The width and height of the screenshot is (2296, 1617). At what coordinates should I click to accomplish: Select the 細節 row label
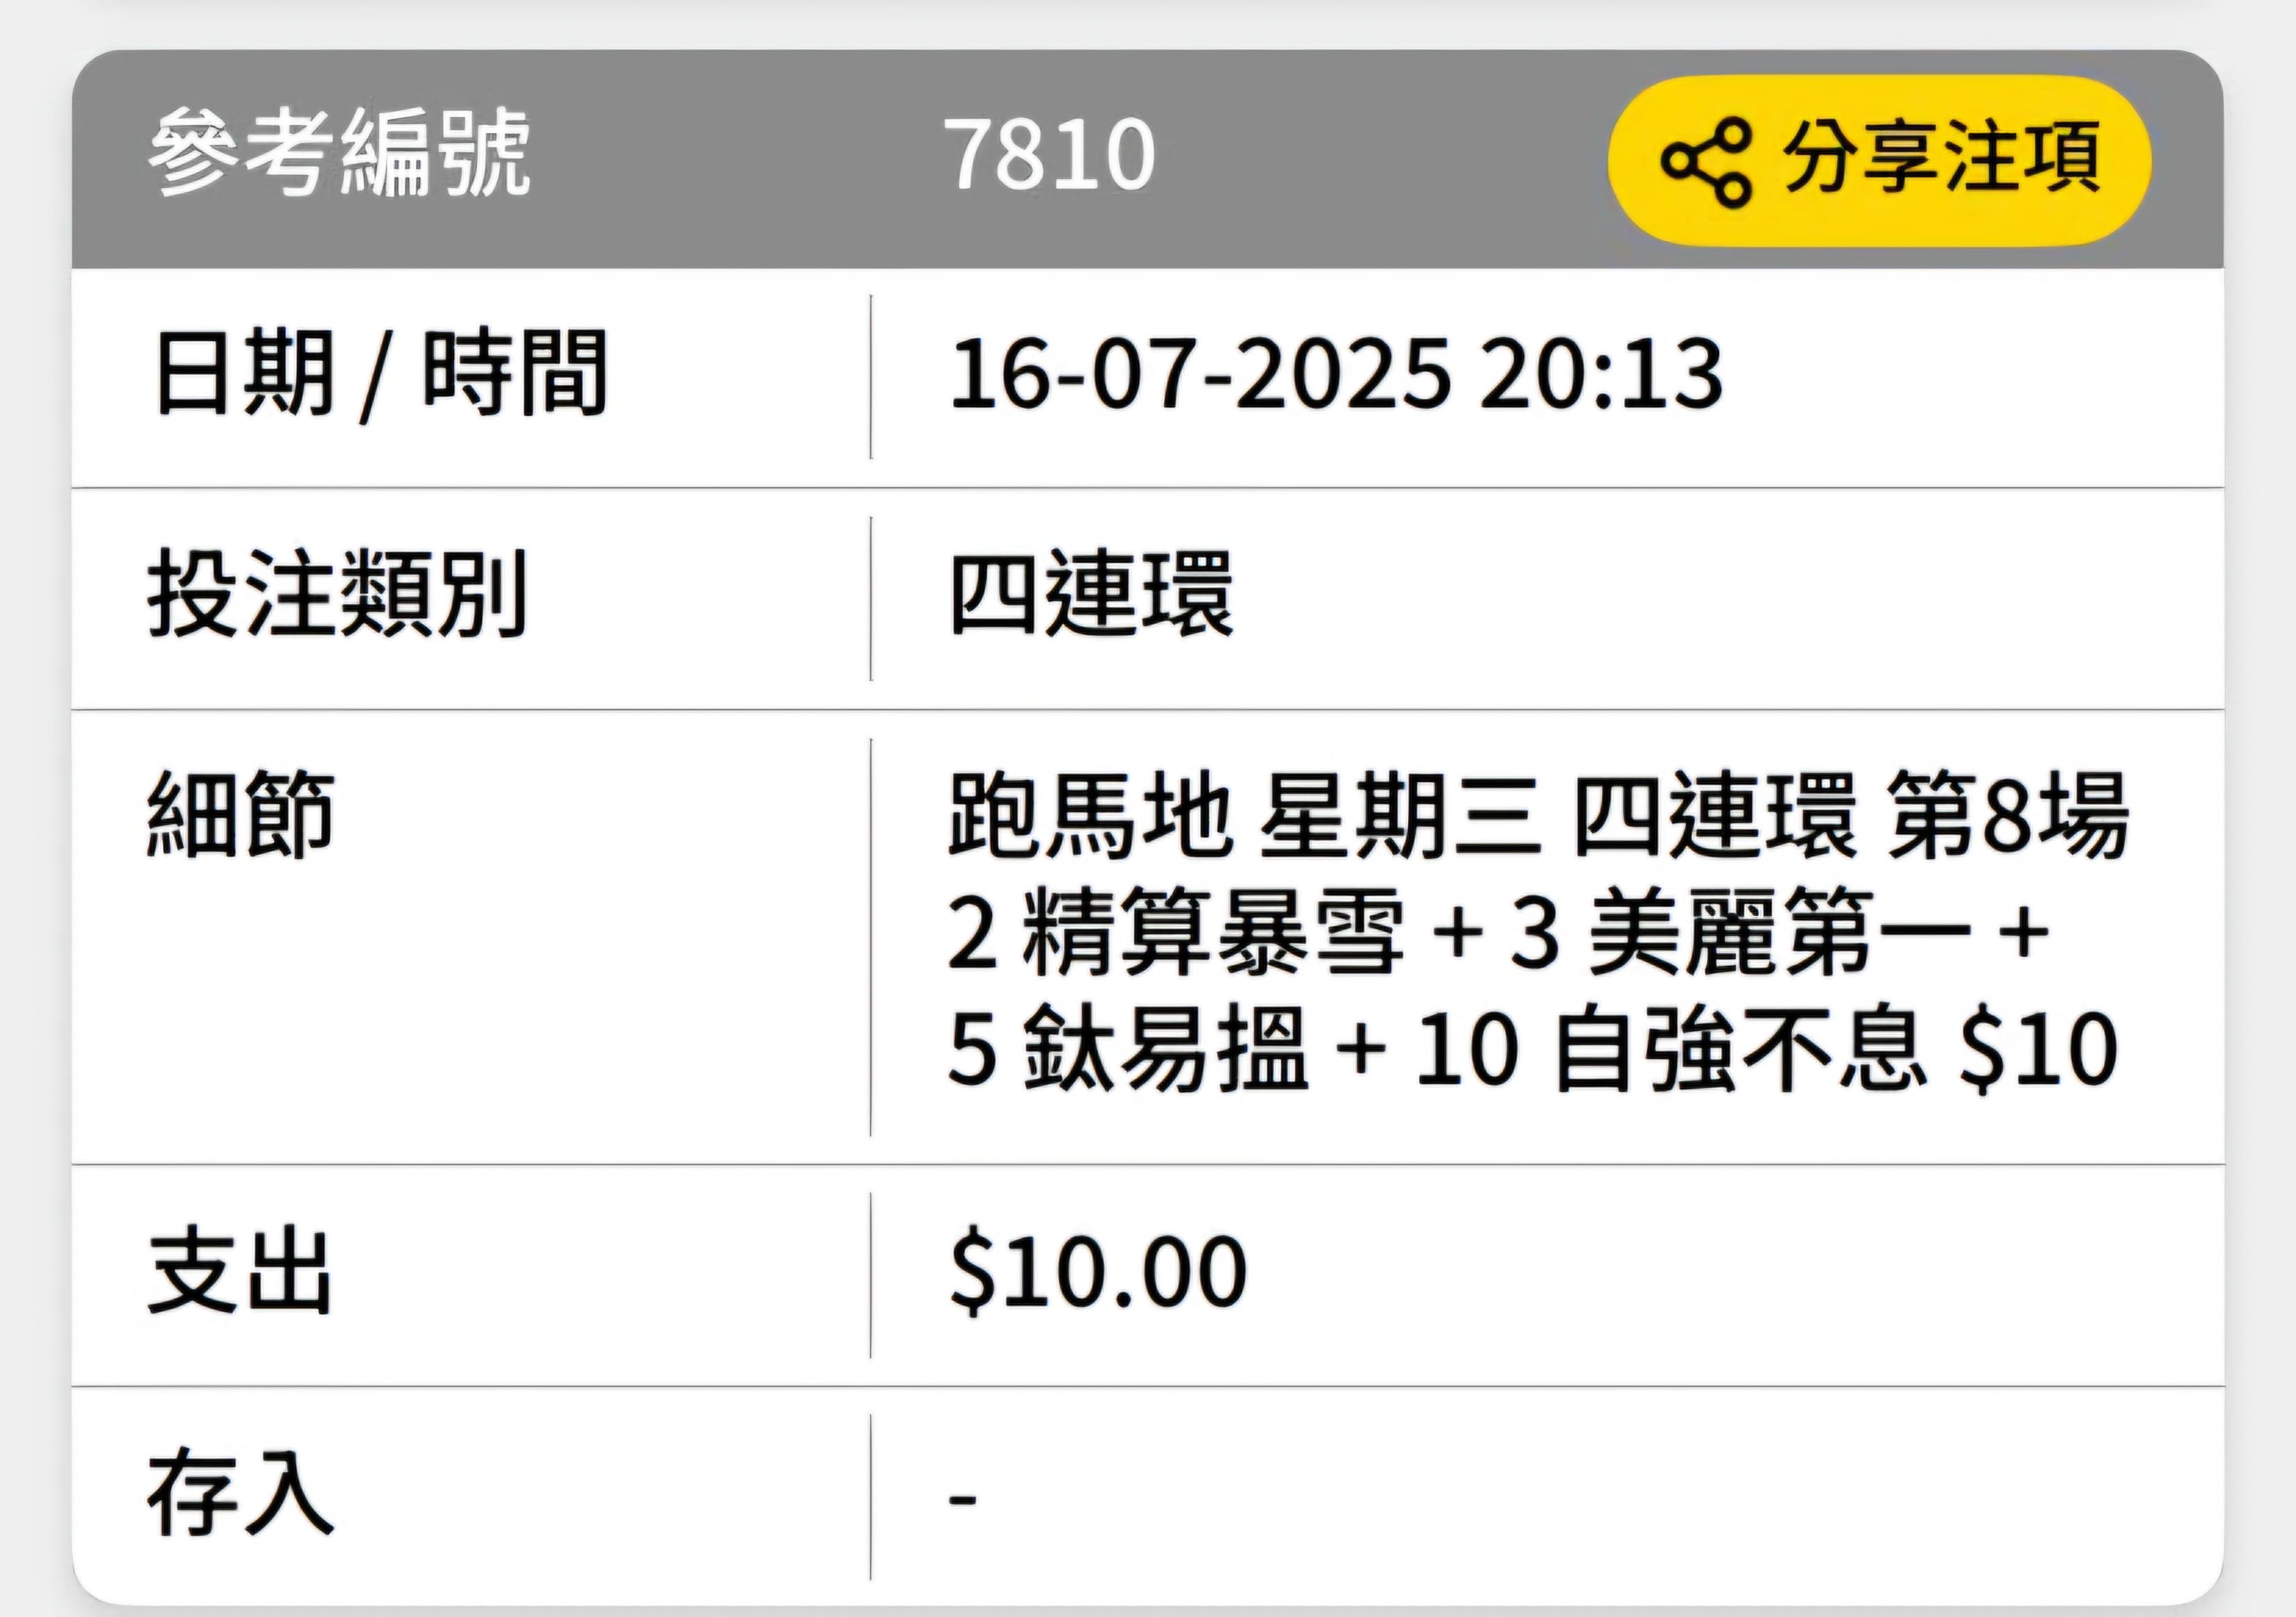click(x=241, y=815)
